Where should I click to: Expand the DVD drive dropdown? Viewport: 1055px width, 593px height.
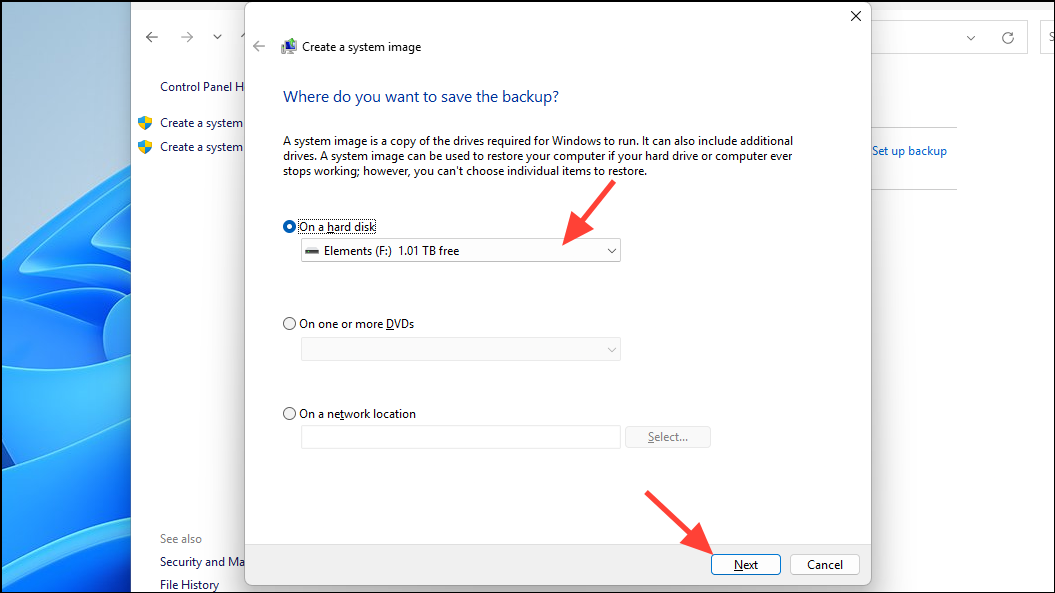[x=611, y=349]
